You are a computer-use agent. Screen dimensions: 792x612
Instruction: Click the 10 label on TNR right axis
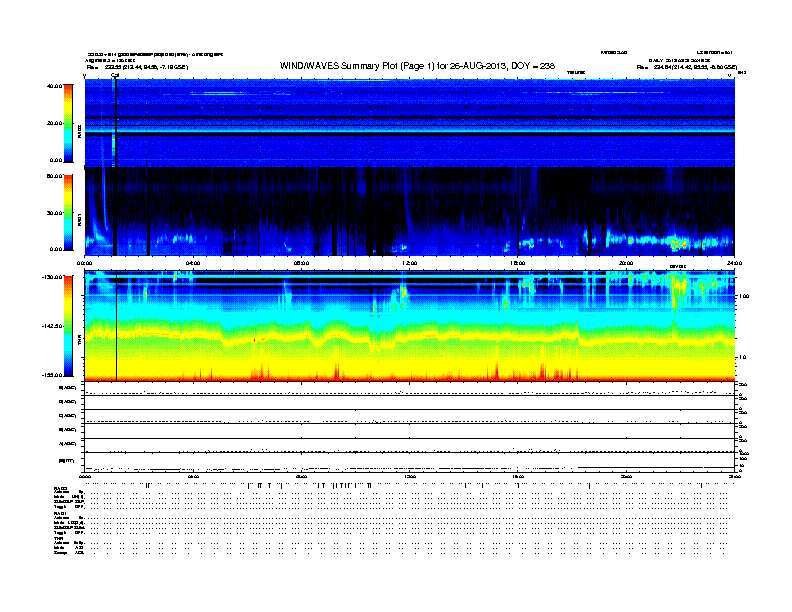click(742, 357)
